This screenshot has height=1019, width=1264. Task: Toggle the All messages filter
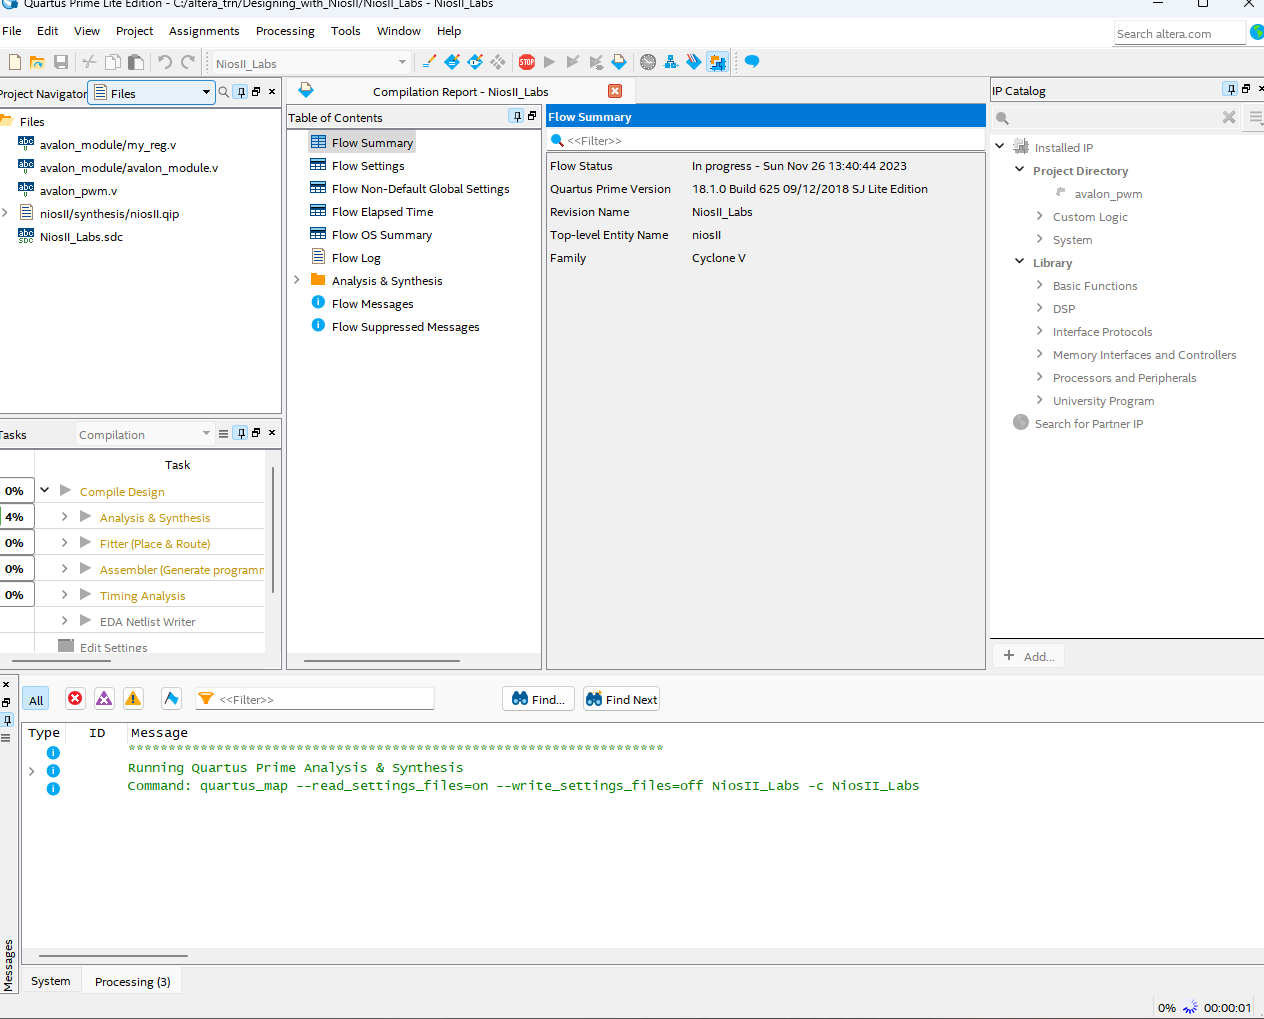[x=36, y=700]
